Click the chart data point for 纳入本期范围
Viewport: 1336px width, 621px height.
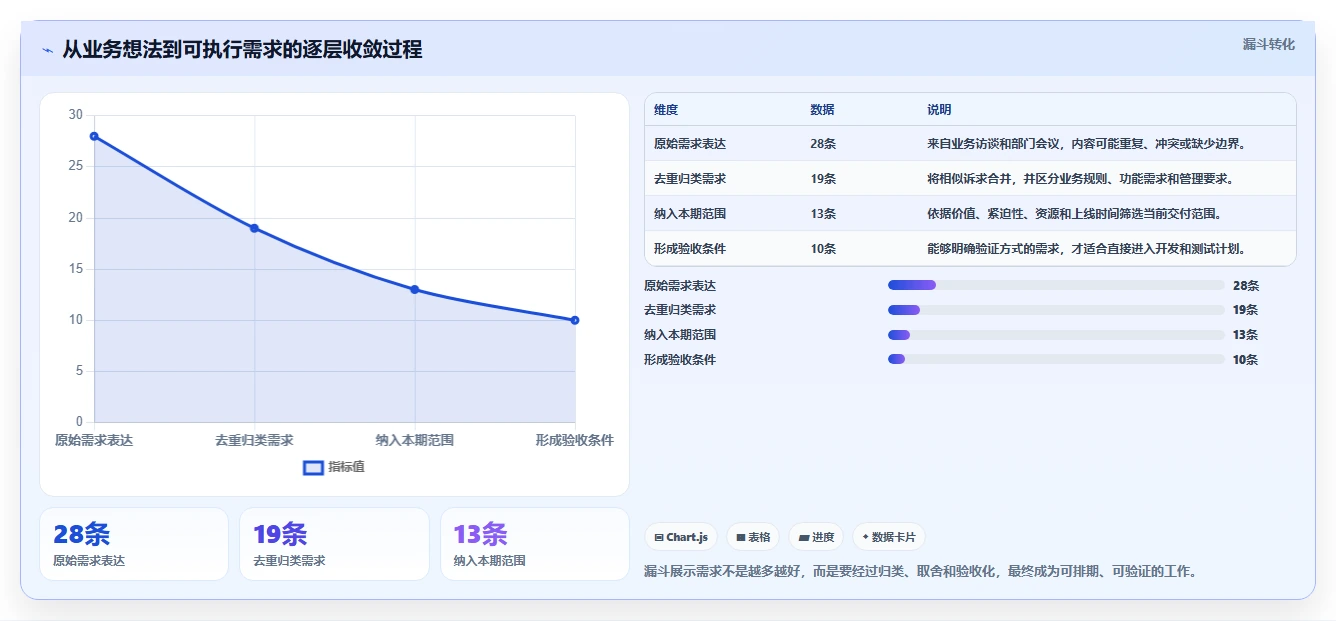[414, 290]
